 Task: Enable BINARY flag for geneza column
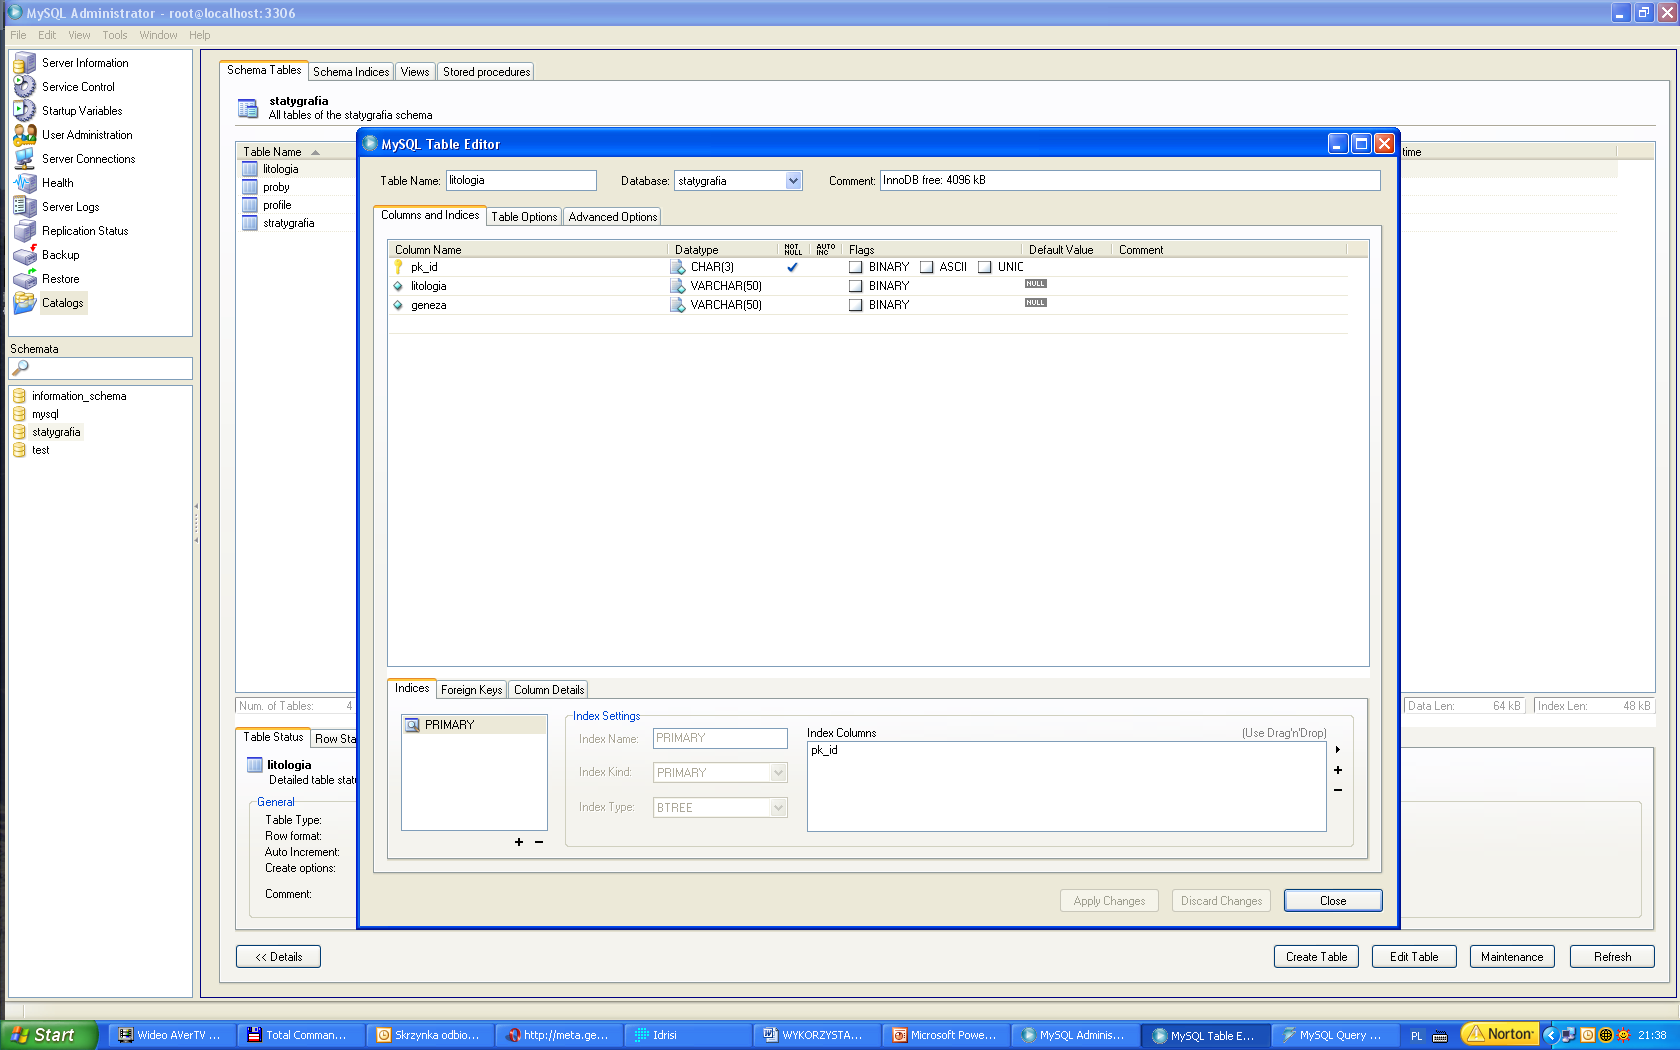(x=856, y=305)
